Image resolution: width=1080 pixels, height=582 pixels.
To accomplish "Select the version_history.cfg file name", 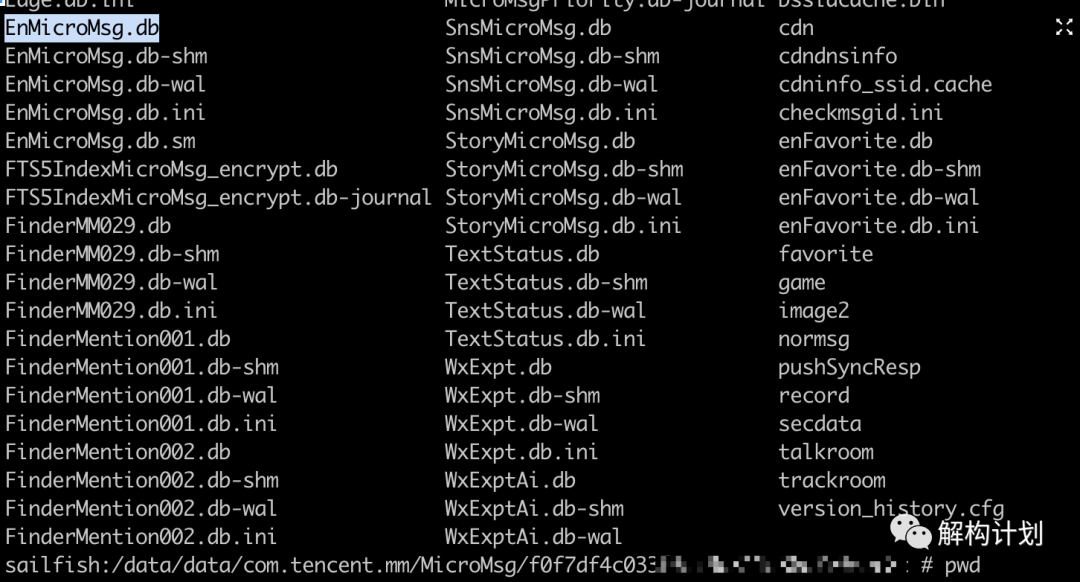I will click(891, 509).
